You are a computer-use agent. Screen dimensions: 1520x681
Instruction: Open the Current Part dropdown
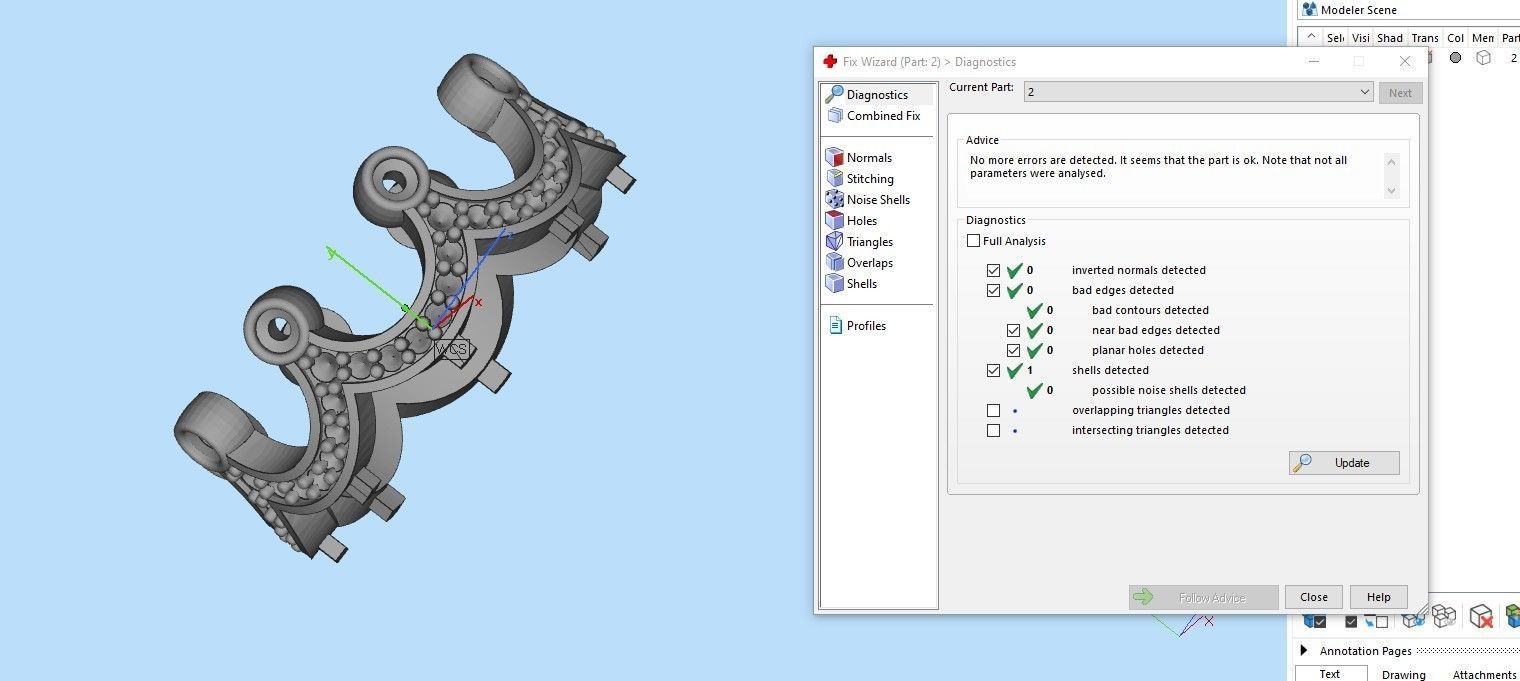tap(1198, 92)
